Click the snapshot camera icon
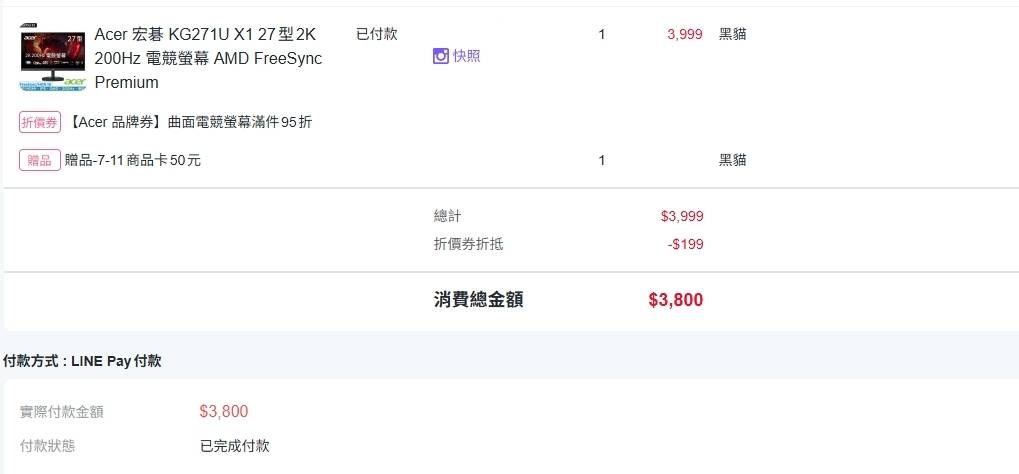Image resolution: width=1019 pixels, height=474 pixels. tap(441, 56)
